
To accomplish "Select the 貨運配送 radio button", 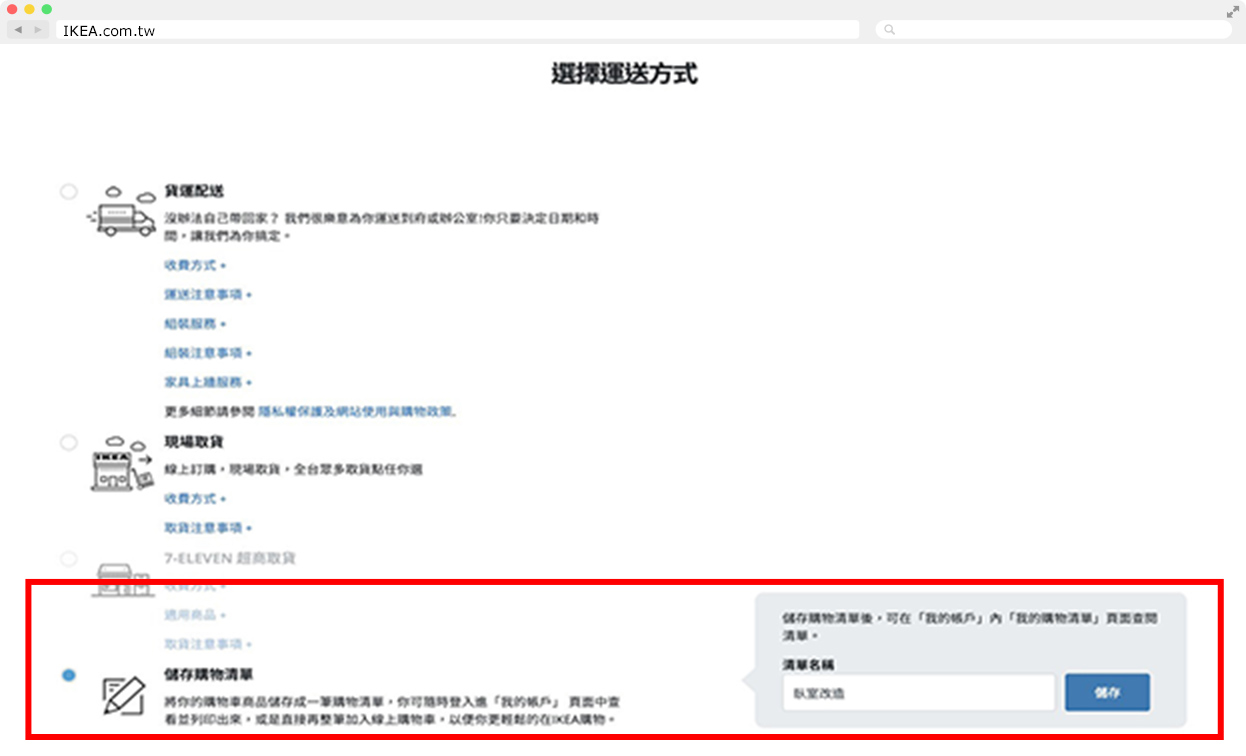I will click(x=68, y=191).
